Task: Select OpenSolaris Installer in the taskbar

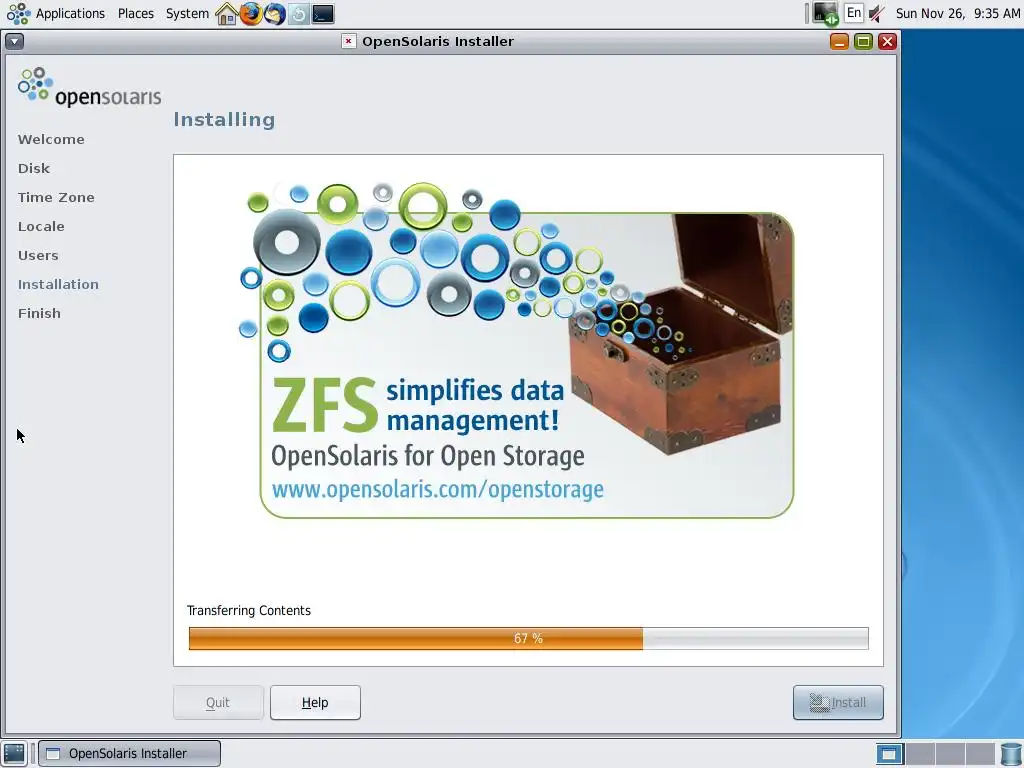Action: tap(129, 754)
